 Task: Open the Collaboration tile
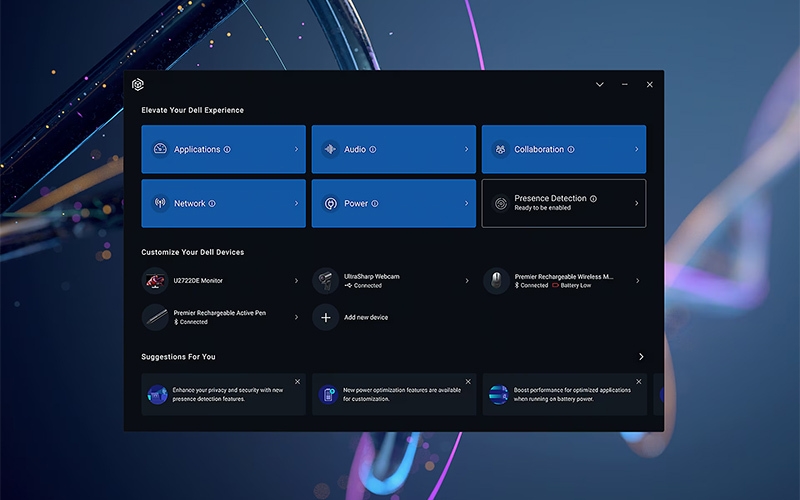click(563, 149)
